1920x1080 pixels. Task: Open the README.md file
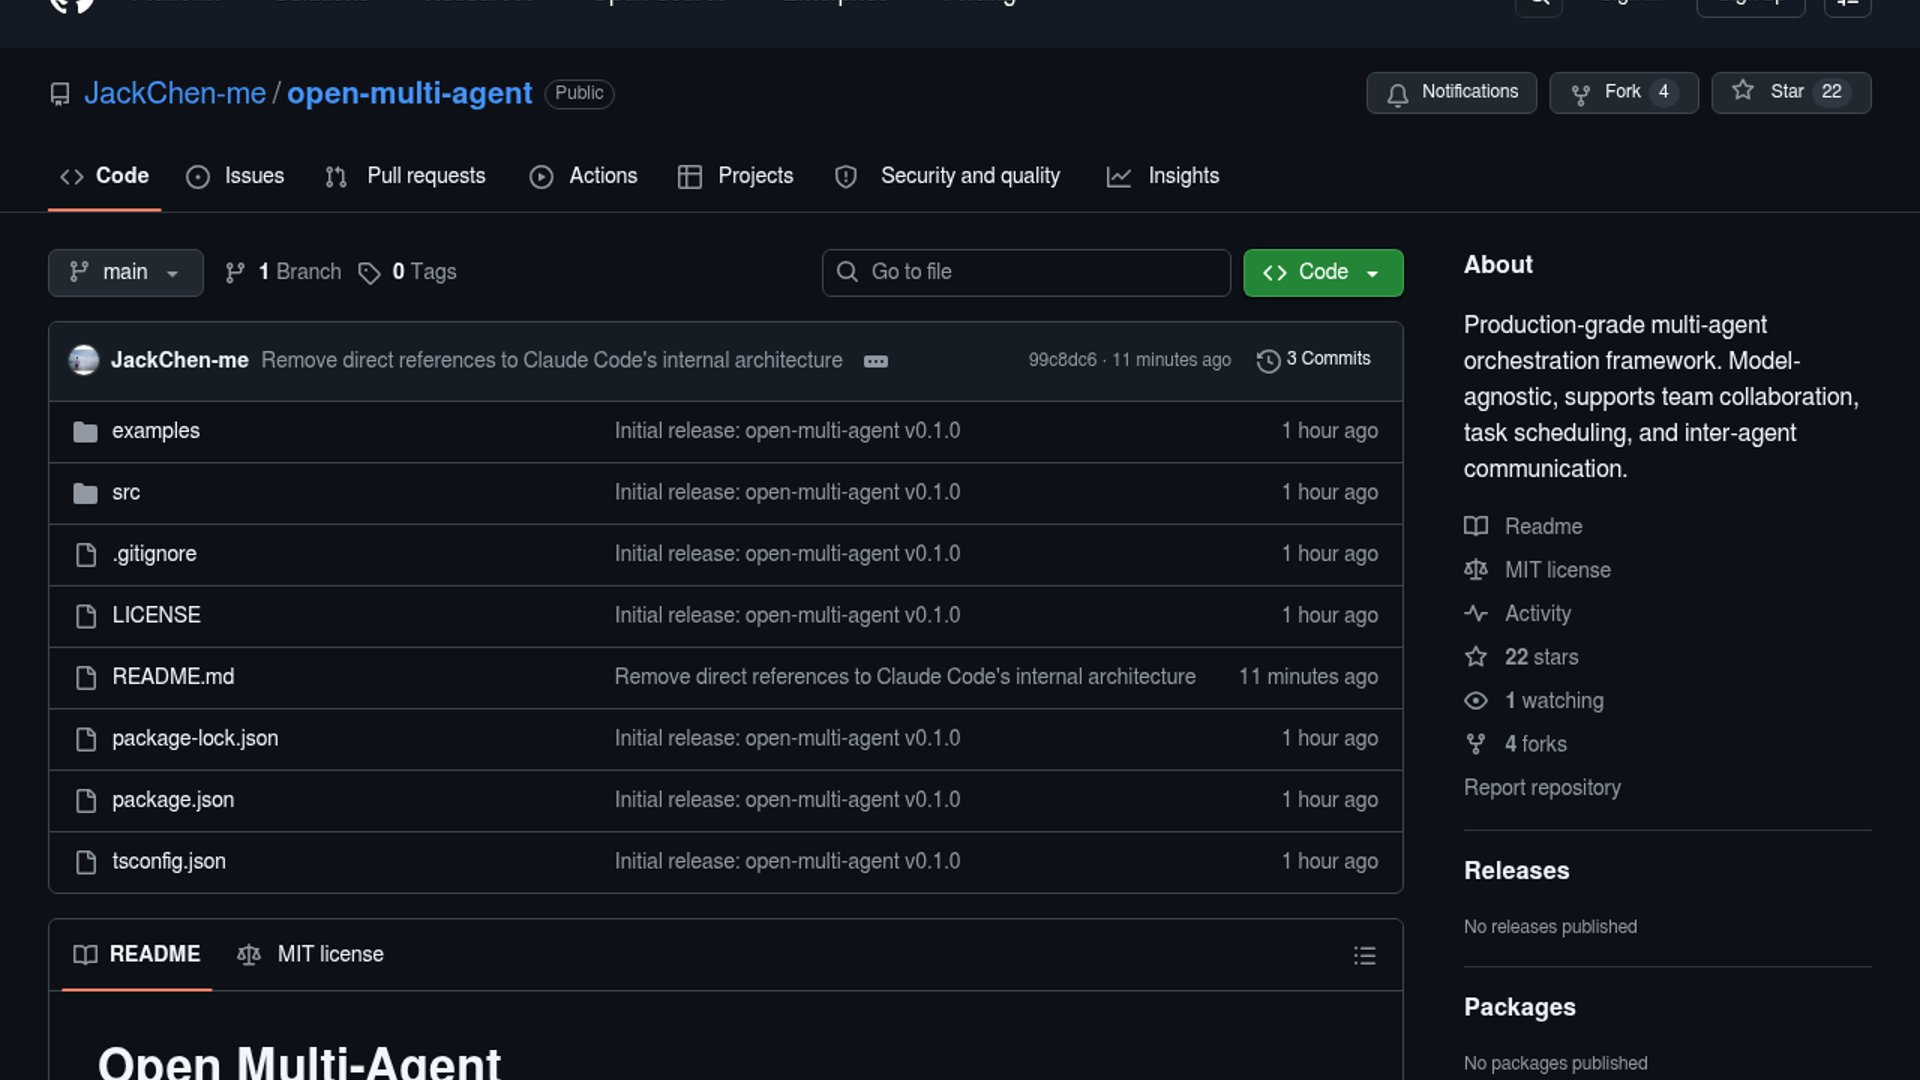point(173,677)
